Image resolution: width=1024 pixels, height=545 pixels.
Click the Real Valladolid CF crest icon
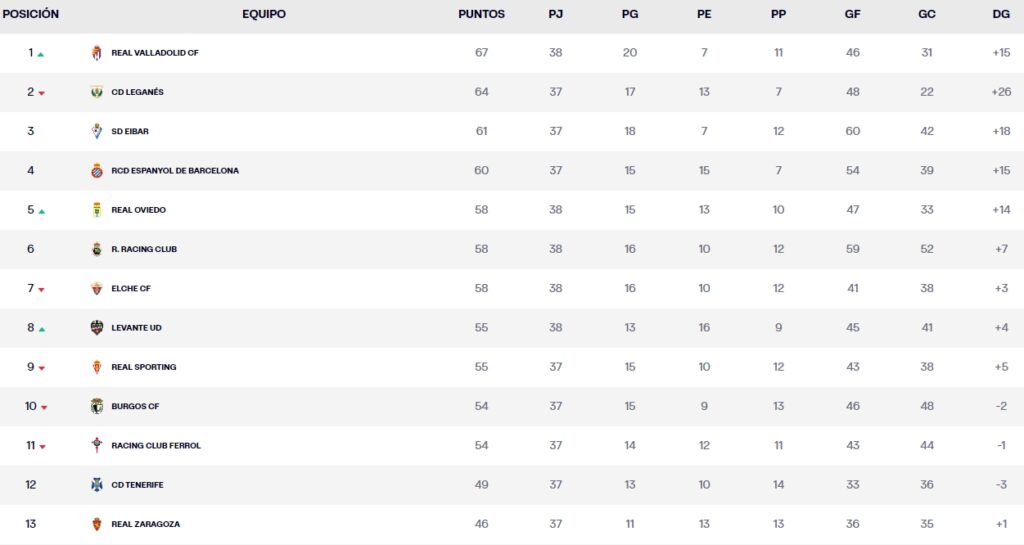click(x=97, y=53)
